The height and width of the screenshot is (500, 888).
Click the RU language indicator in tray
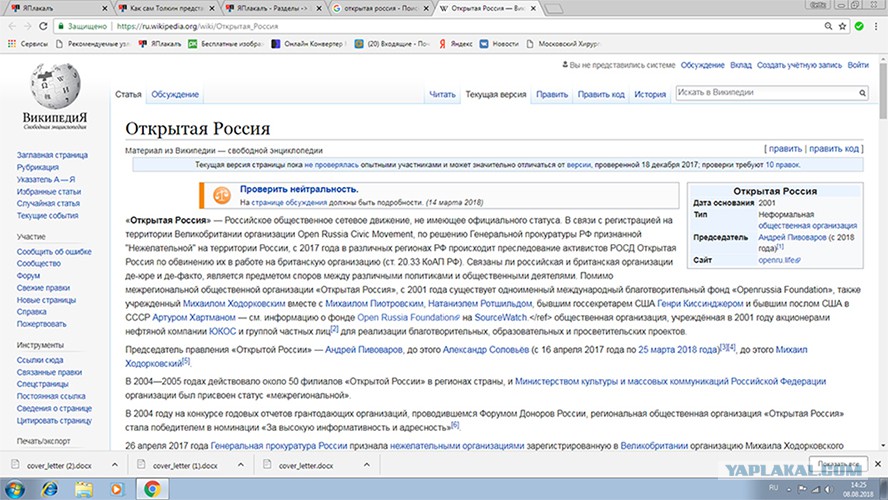tap(774, 488)
